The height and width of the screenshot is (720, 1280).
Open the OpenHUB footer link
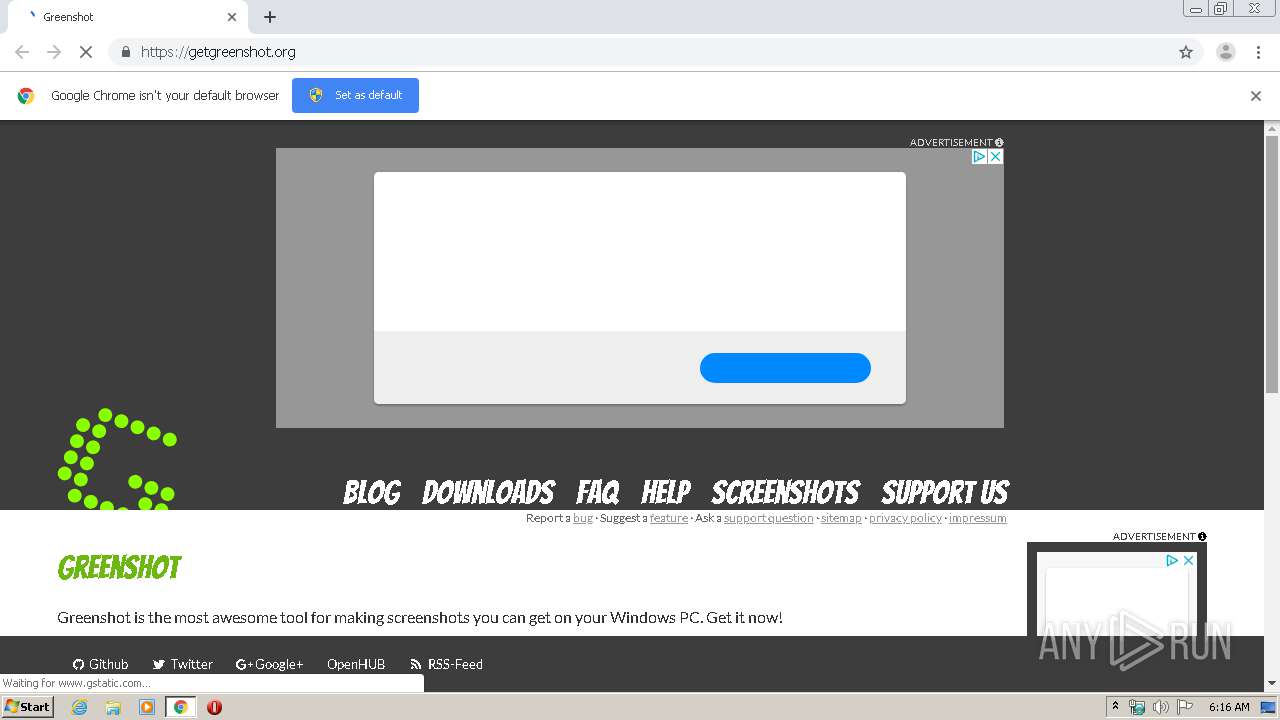(x=356, y=664)
